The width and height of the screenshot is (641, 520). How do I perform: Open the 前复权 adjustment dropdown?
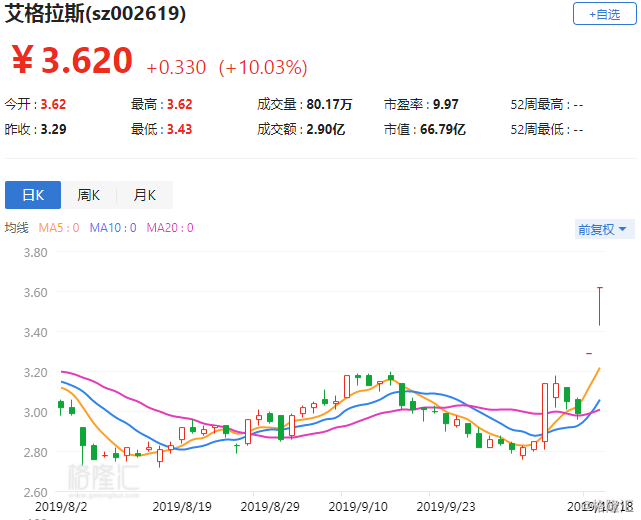[604, 229]
